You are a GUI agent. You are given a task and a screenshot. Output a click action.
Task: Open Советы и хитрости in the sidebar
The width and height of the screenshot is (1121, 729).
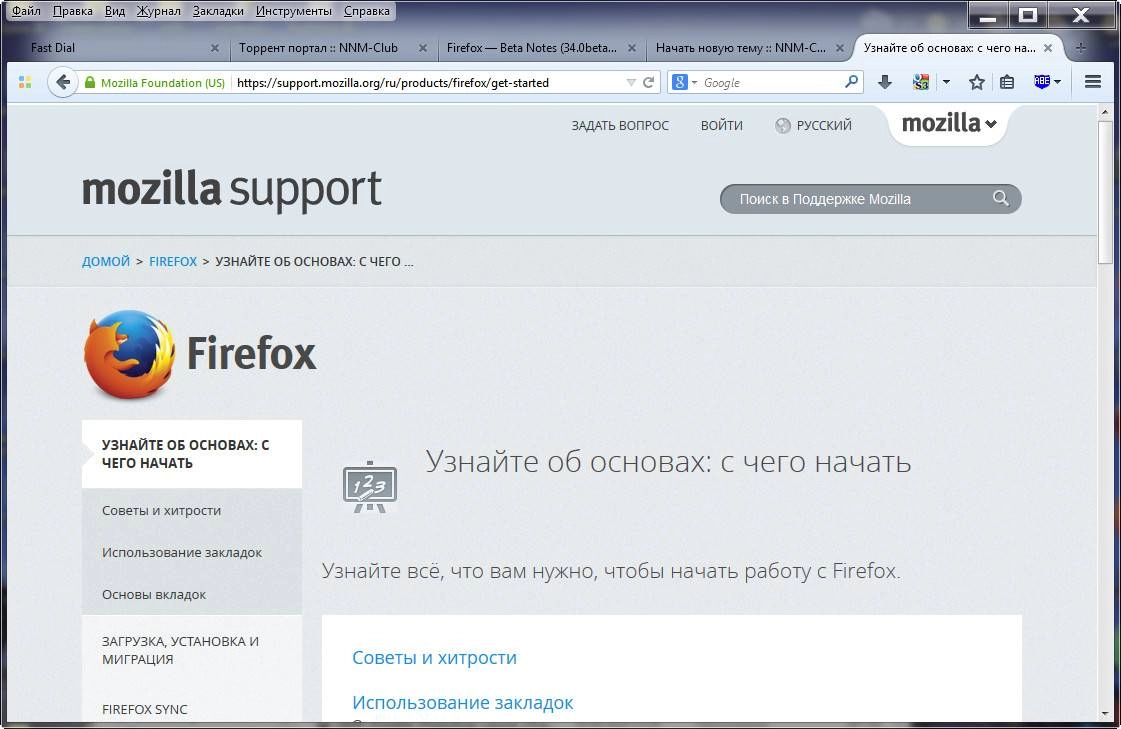click(162, 510)
